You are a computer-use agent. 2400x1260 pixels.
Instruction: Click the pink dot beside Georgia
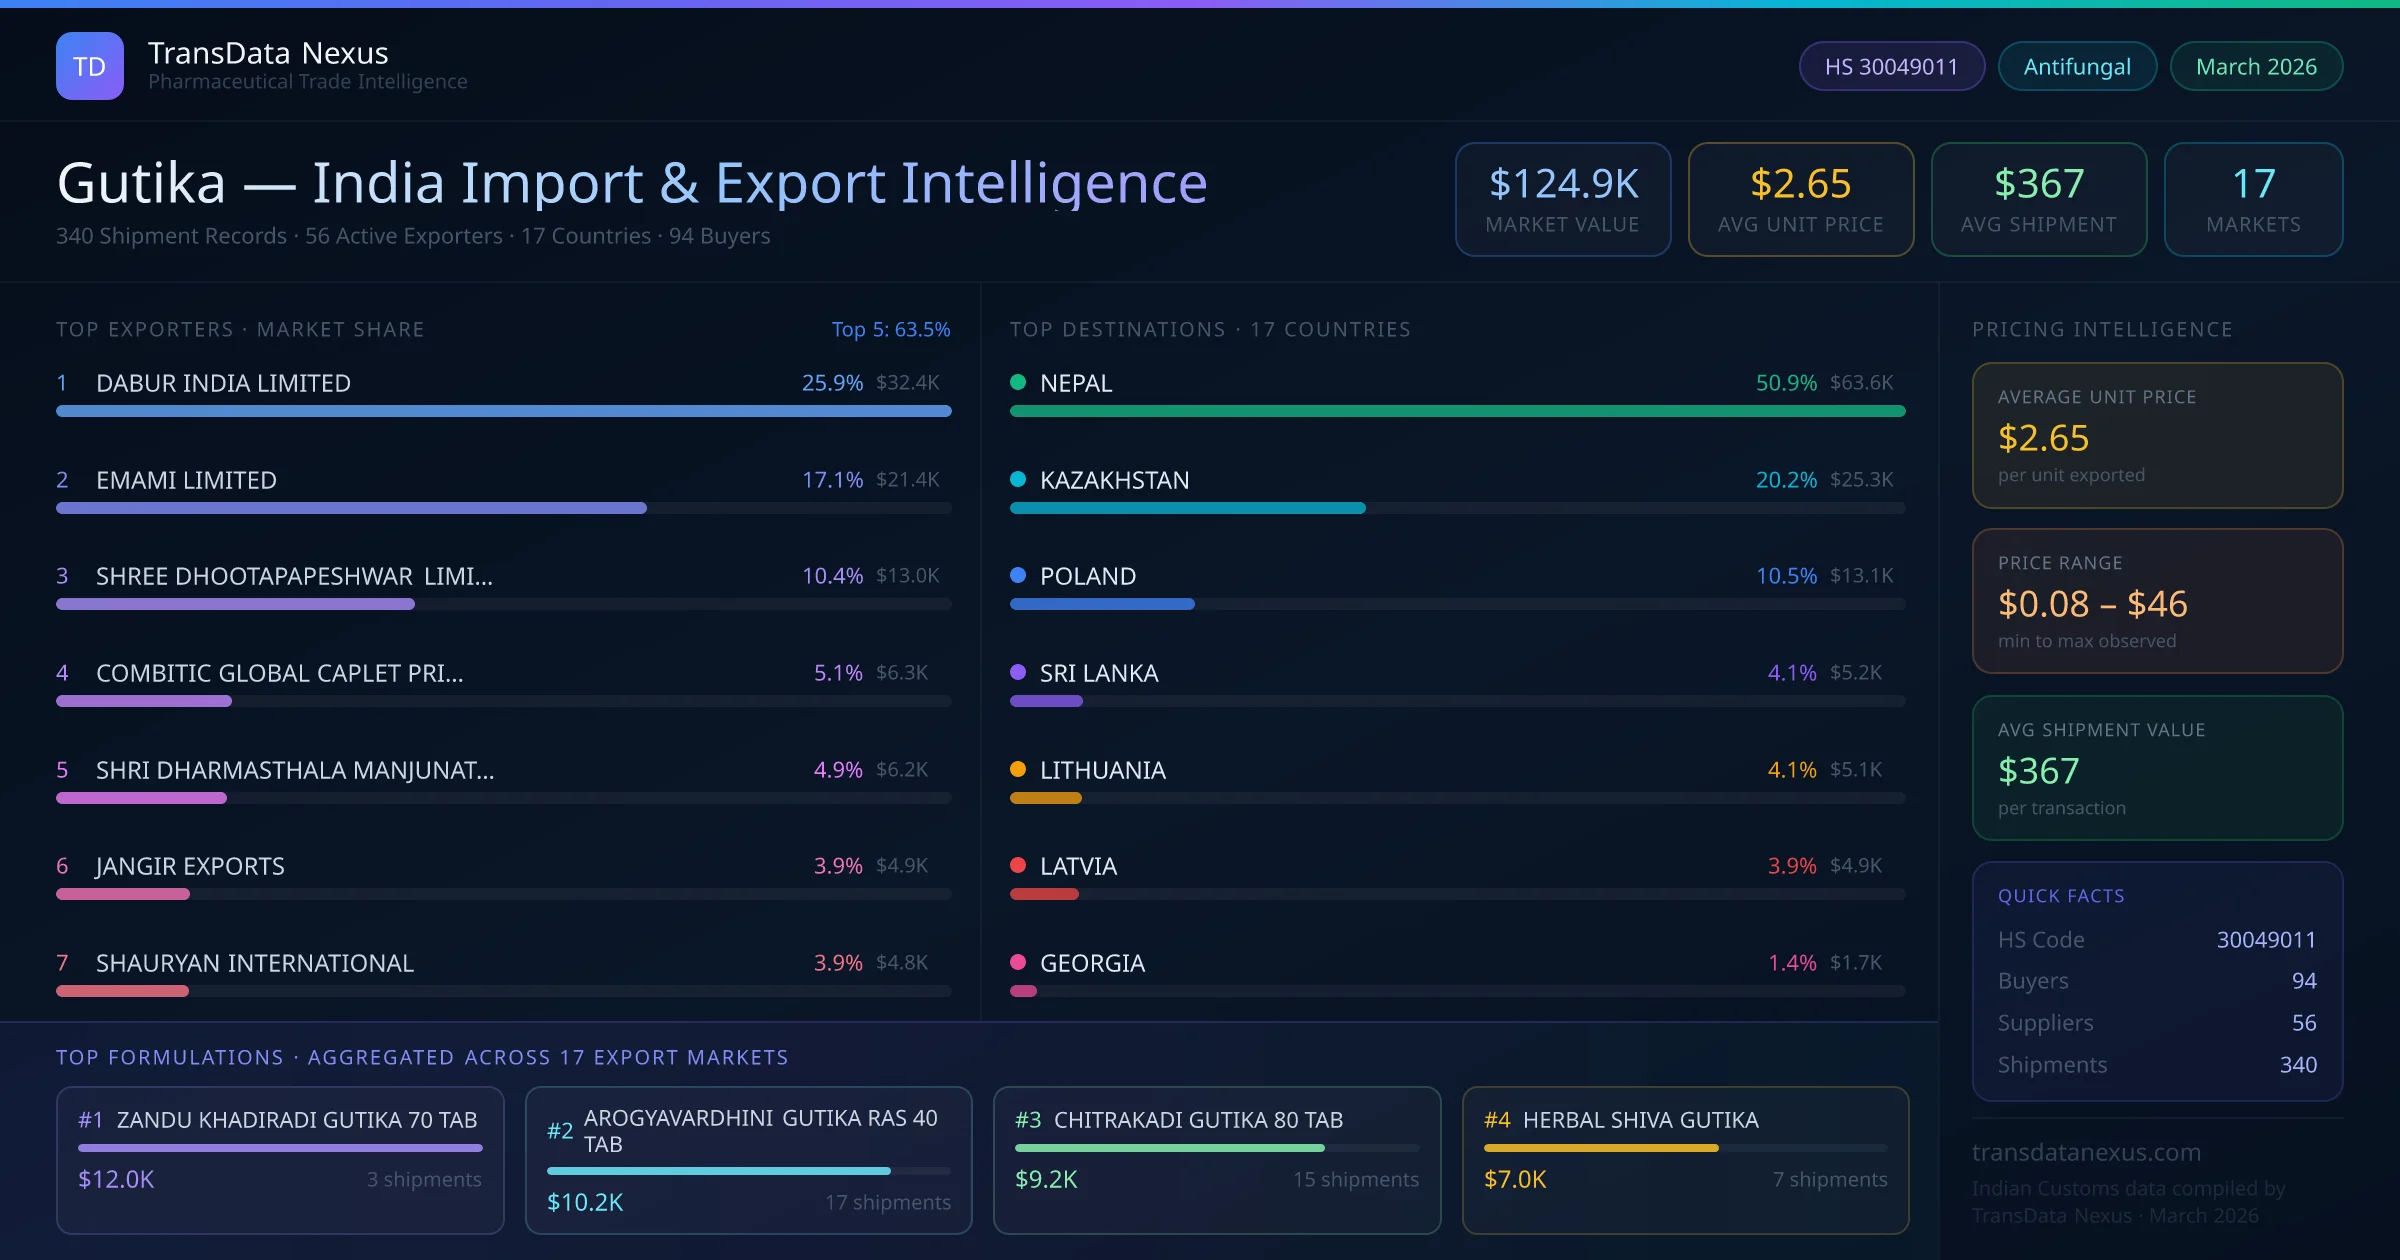(x=1018, y=962)
